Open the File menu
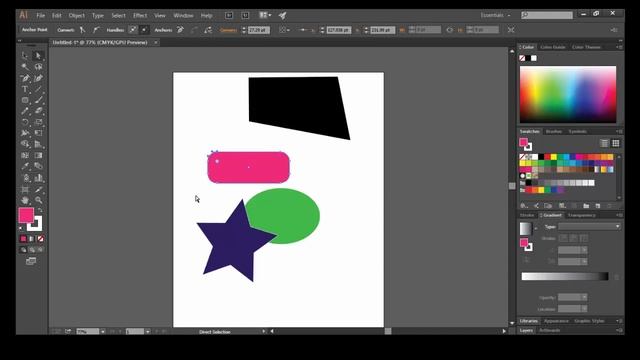The height and width of the screenshot is (360, 640). click(40, 16)
